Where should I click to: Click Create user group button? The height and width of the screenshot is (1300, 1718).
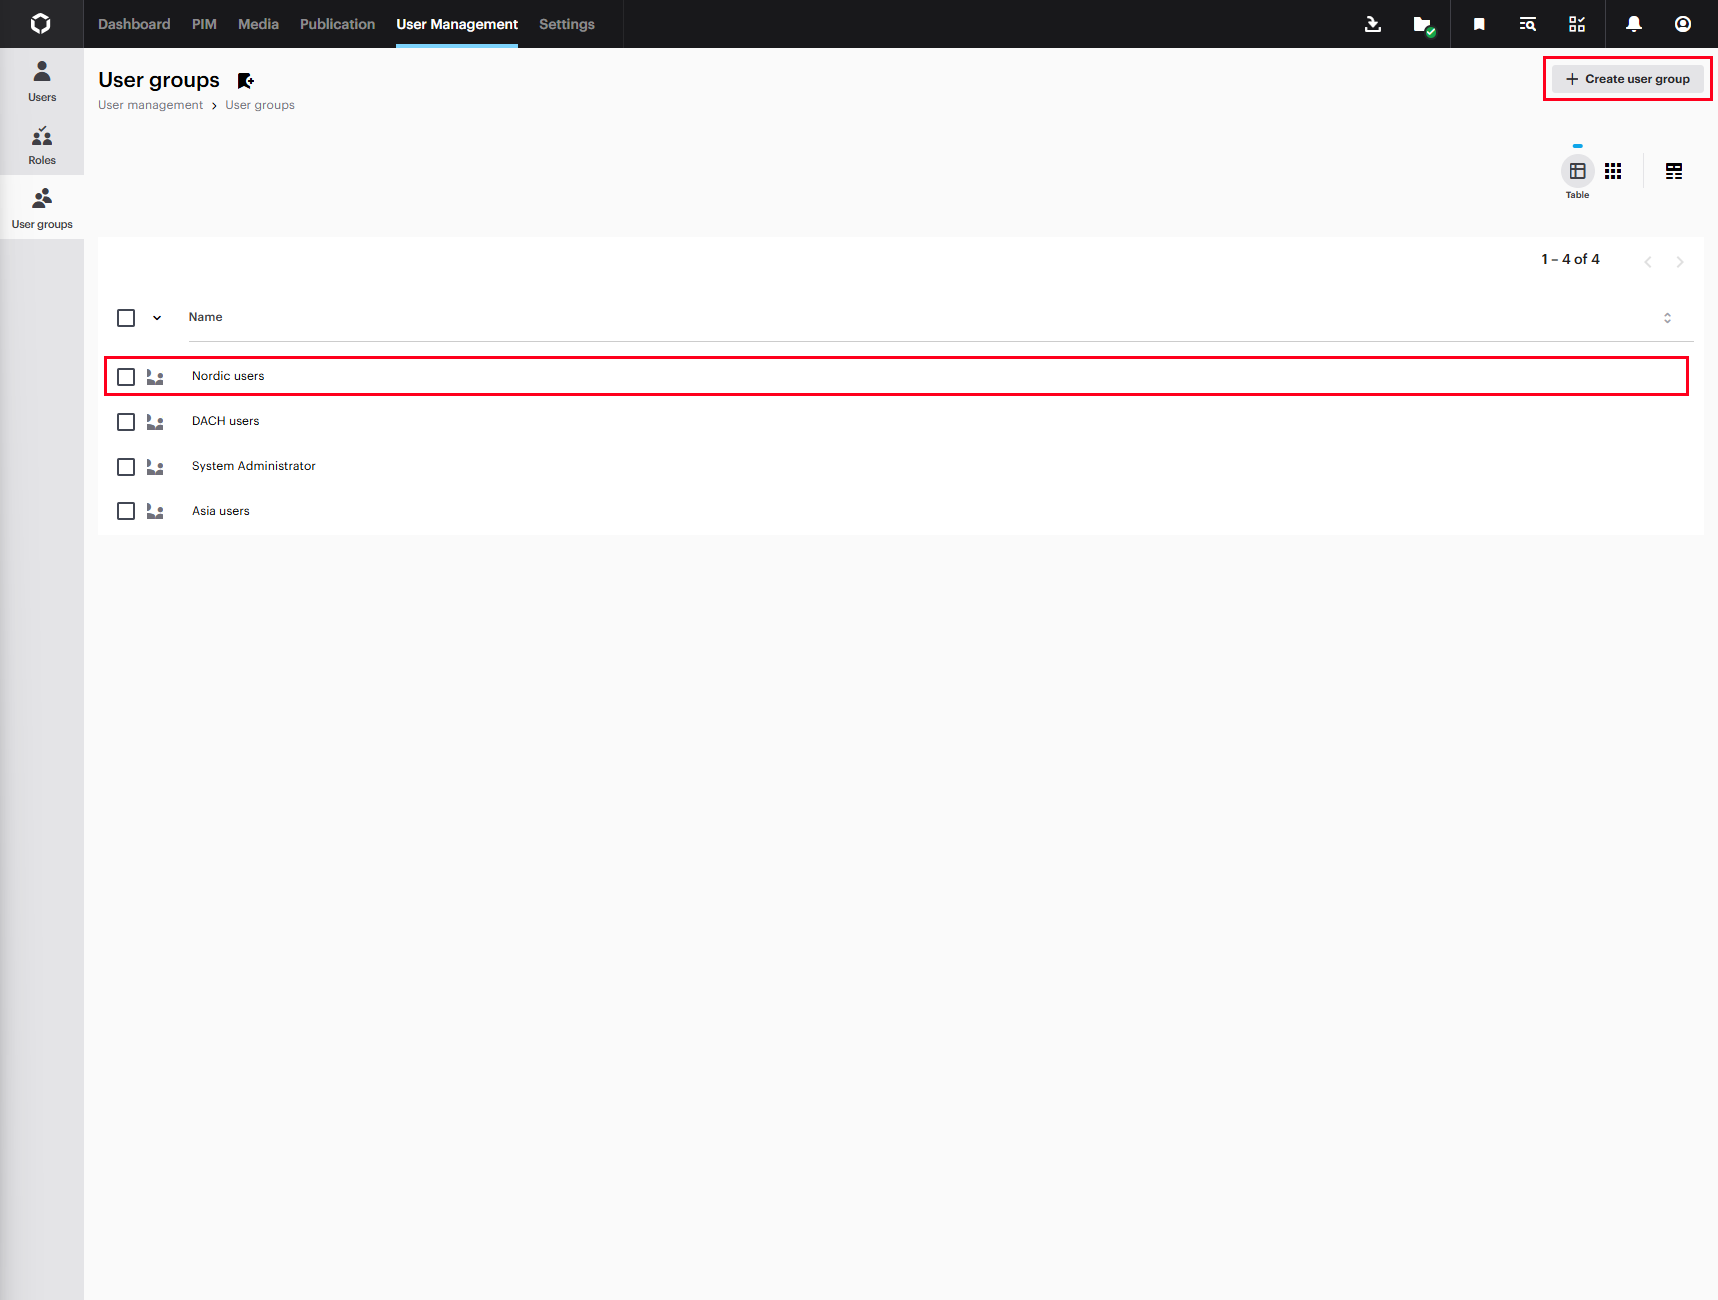[x=1627, y=79]
